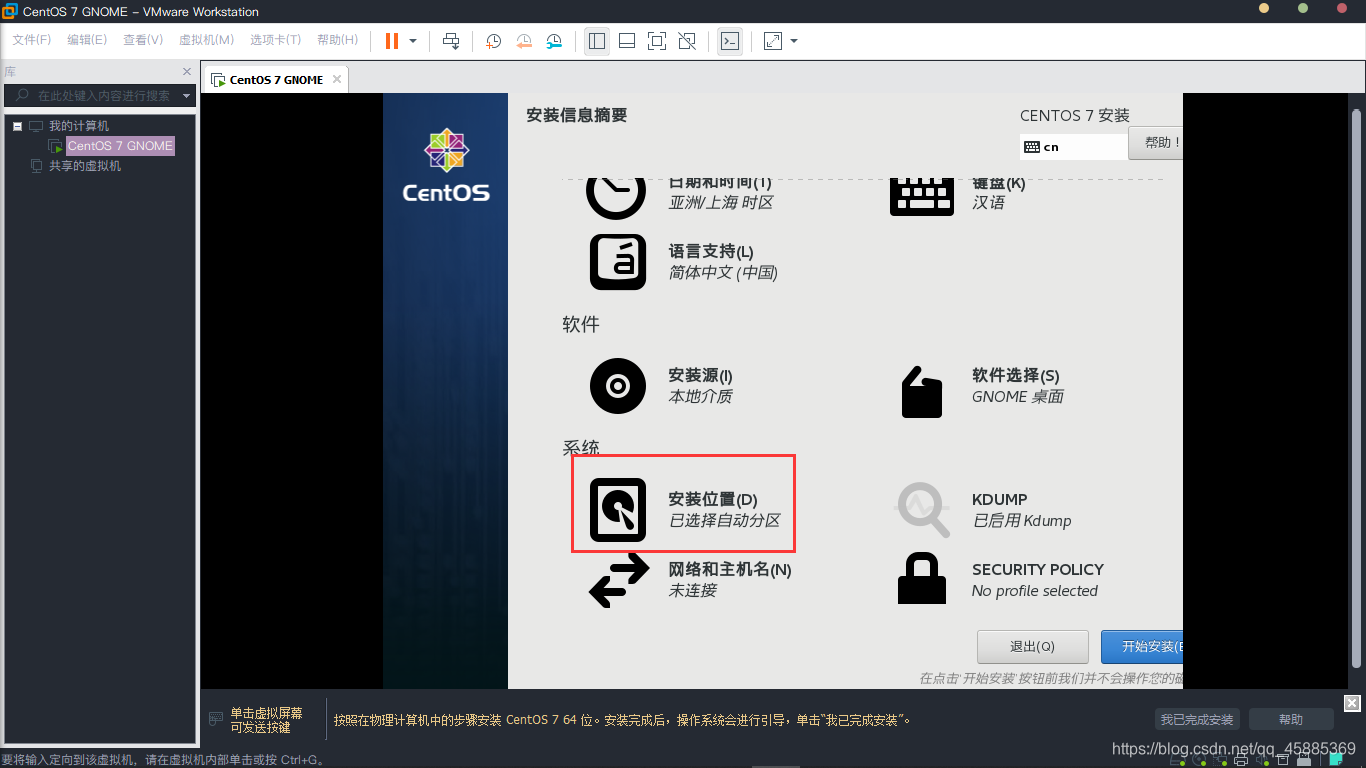Open the 文件(F) menu

[31, 40]
